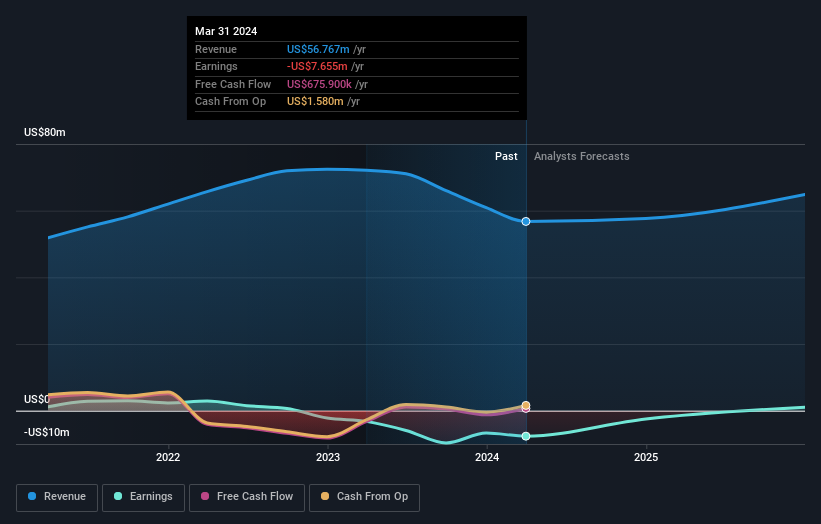Click the Past section label

click(506, 157)
